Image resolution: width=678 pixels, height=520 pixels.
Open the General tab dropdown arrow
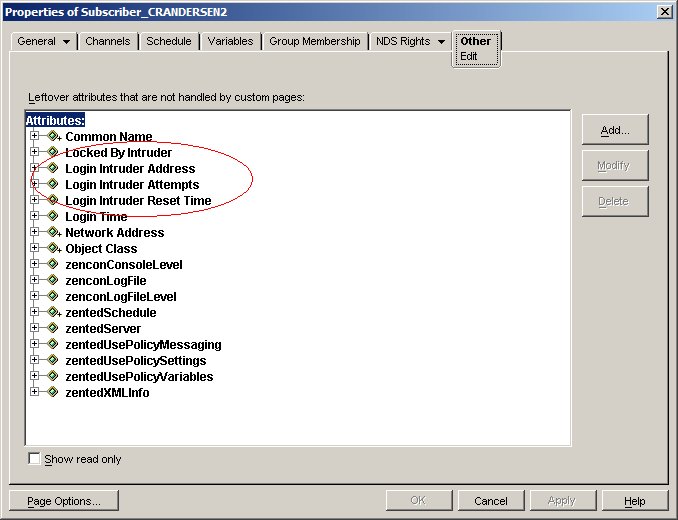[x=66, y=42]
